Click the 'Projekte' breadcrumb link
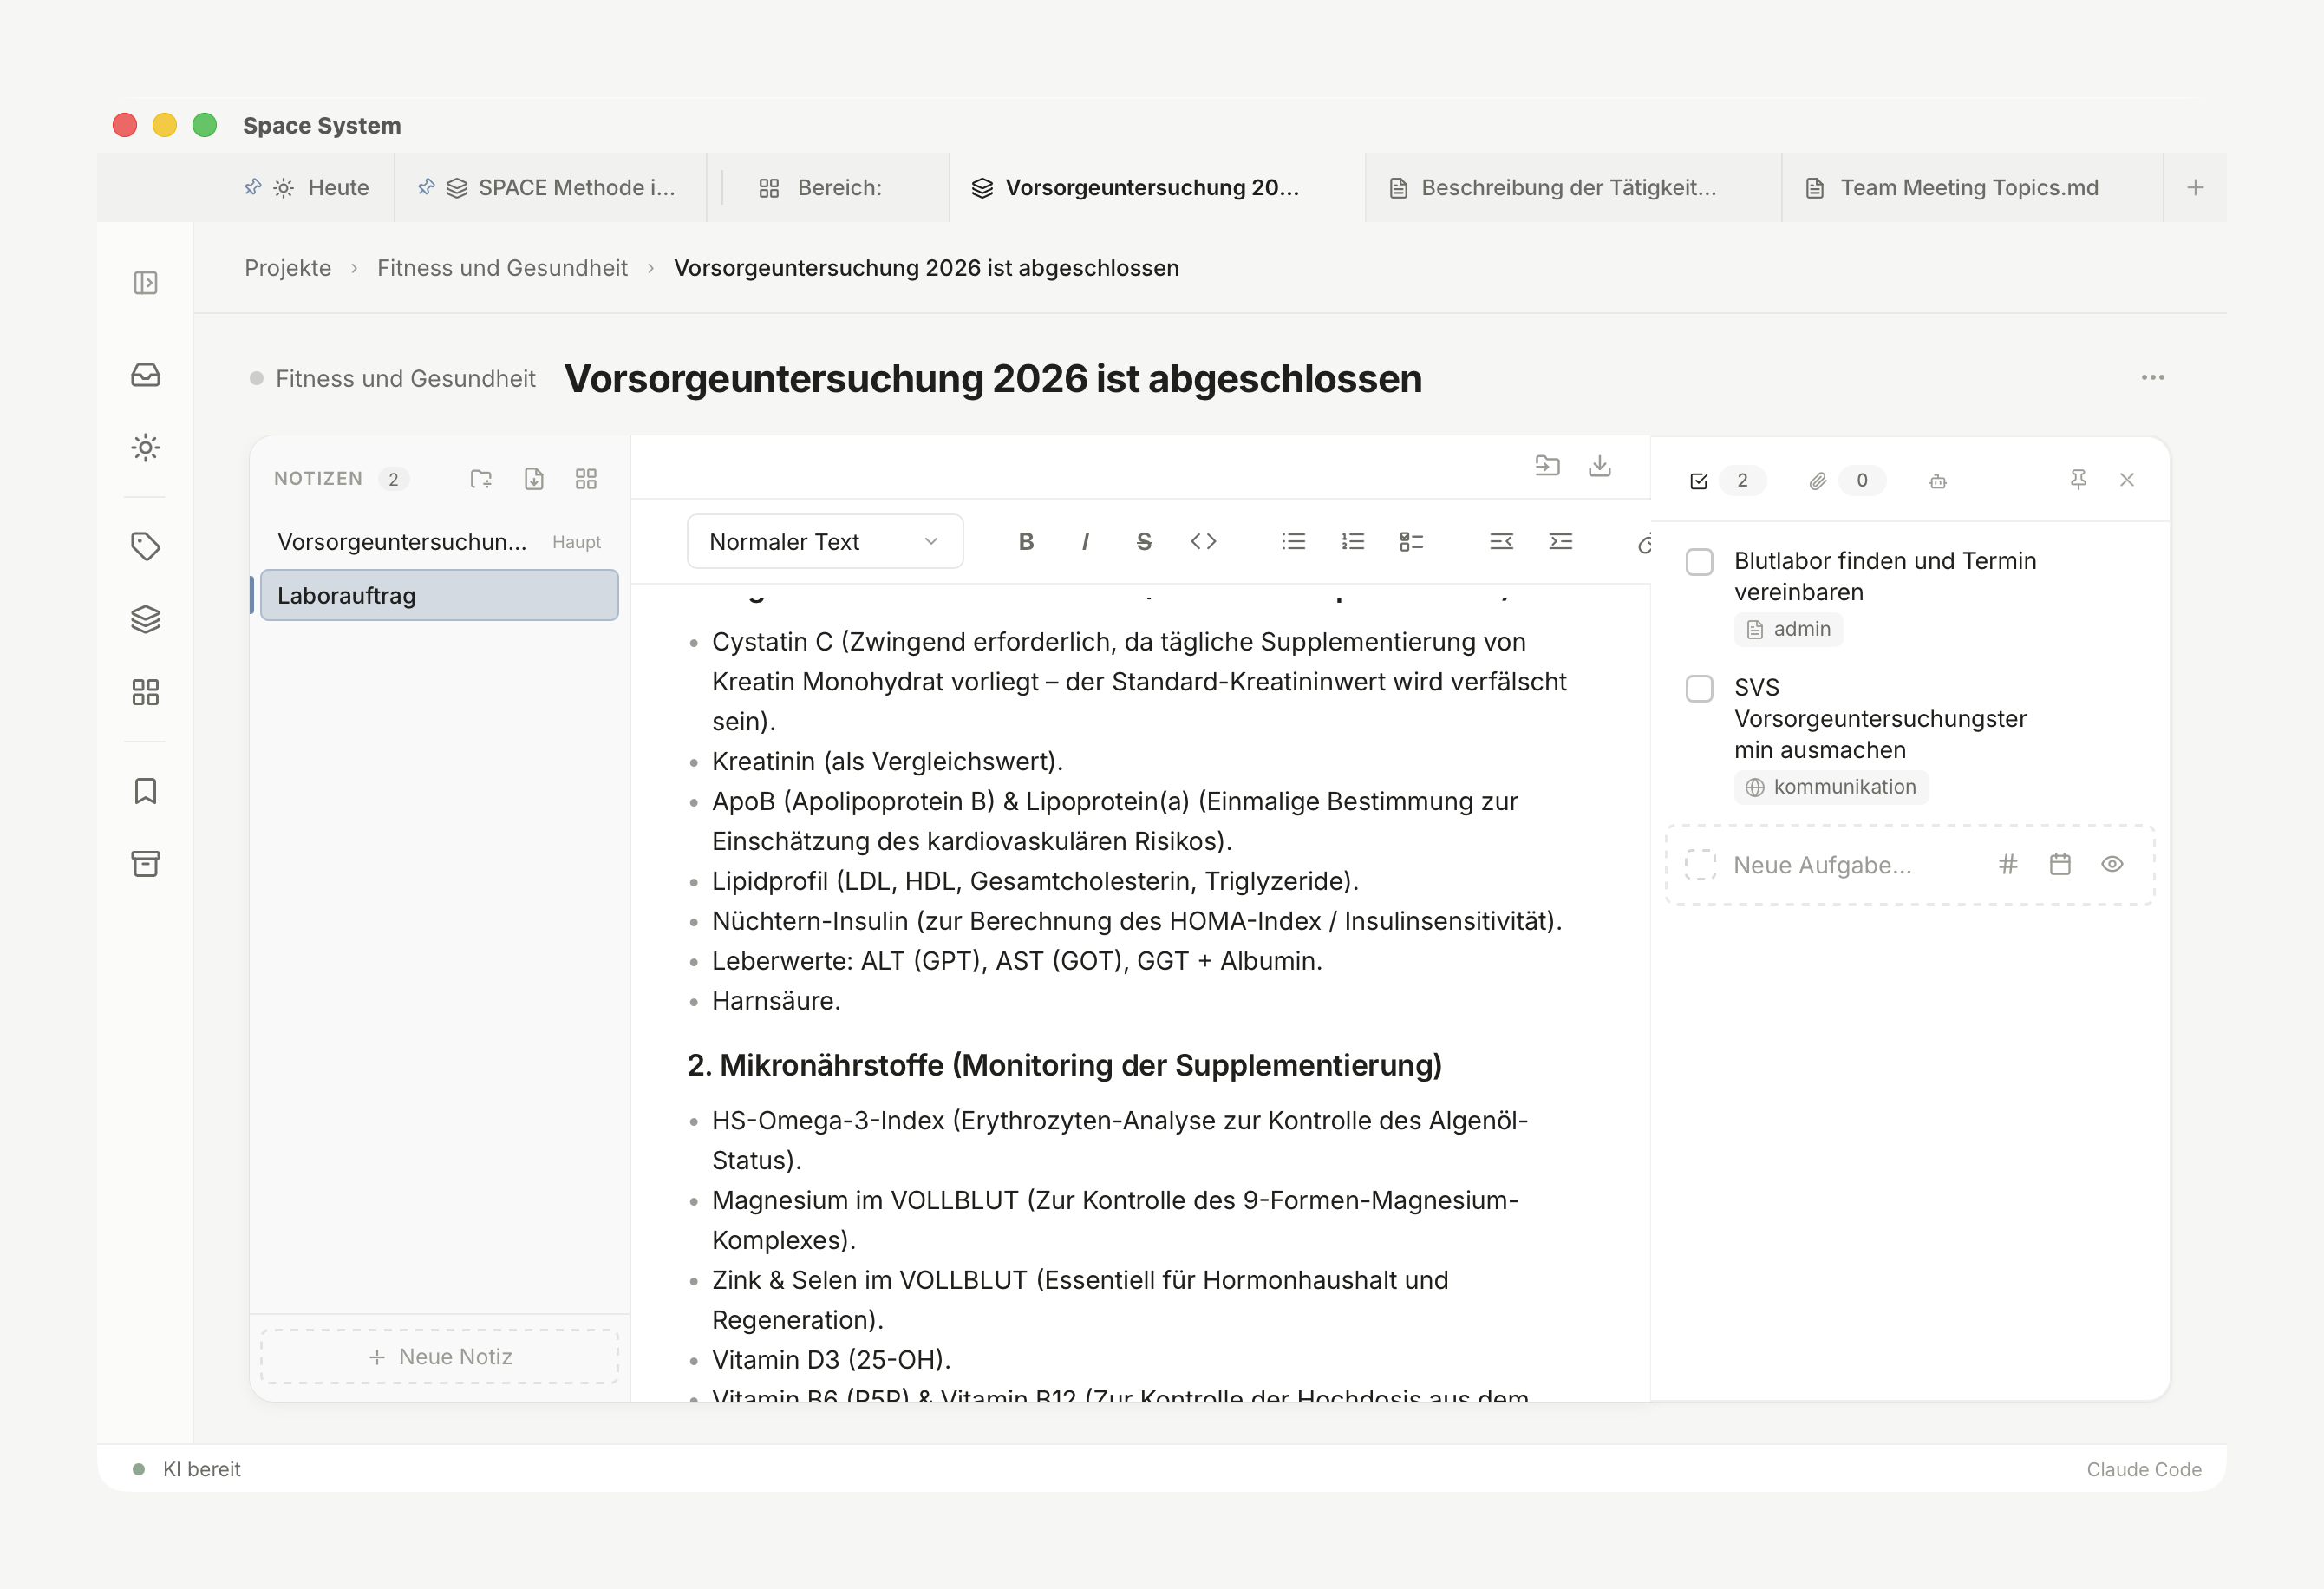 288,268
